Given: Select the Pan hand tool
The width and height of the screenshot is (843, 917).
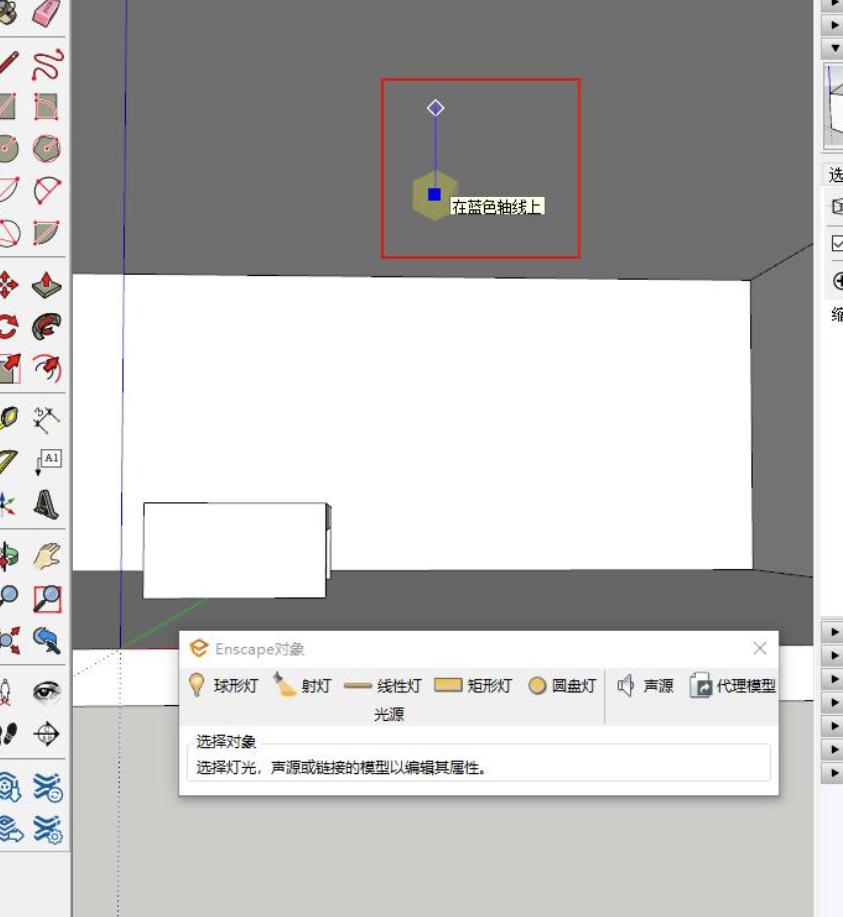Looking at the screenshot, I should [x=46, y=556].
